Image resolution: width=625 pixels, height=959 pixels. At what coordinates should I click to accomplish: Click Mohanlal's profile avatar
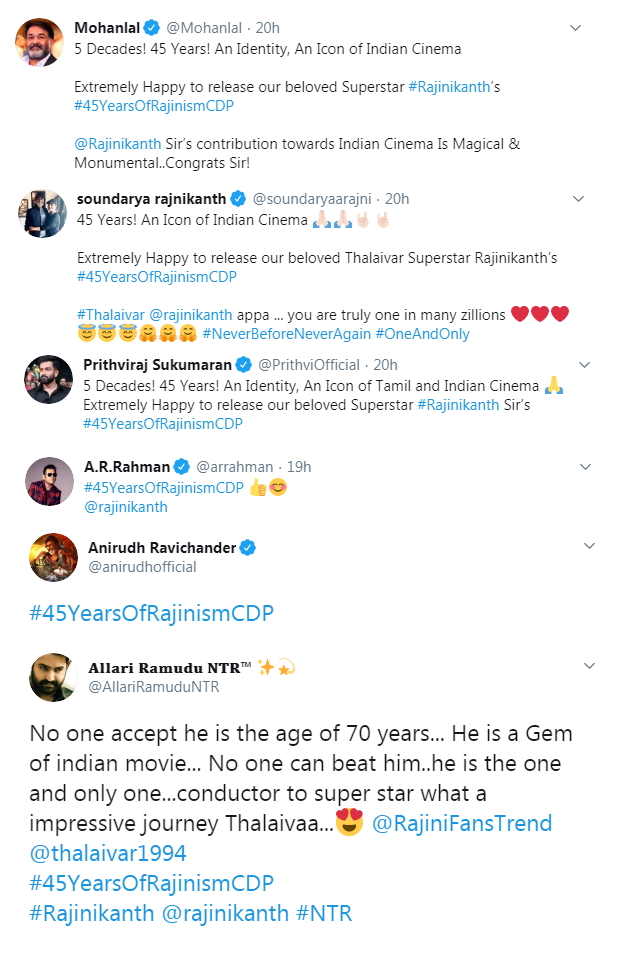click(36, 41)
